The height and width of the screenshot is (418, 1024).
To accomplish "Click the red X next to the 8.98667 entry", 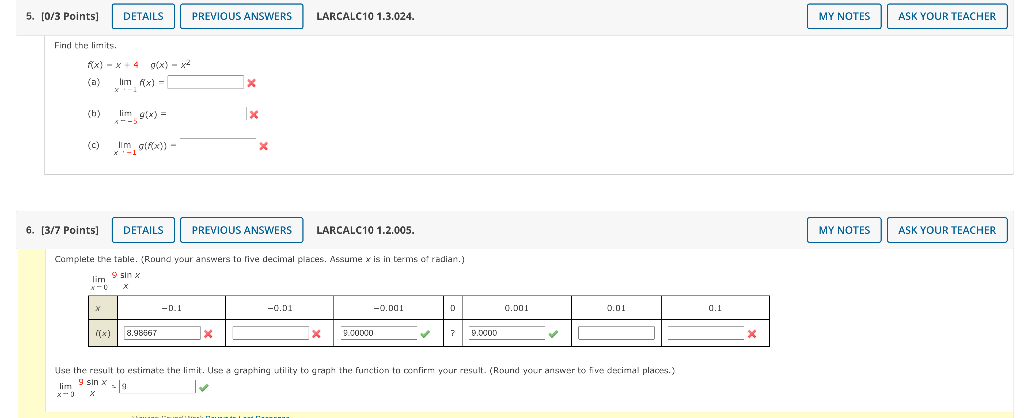I will coord(208,334).
